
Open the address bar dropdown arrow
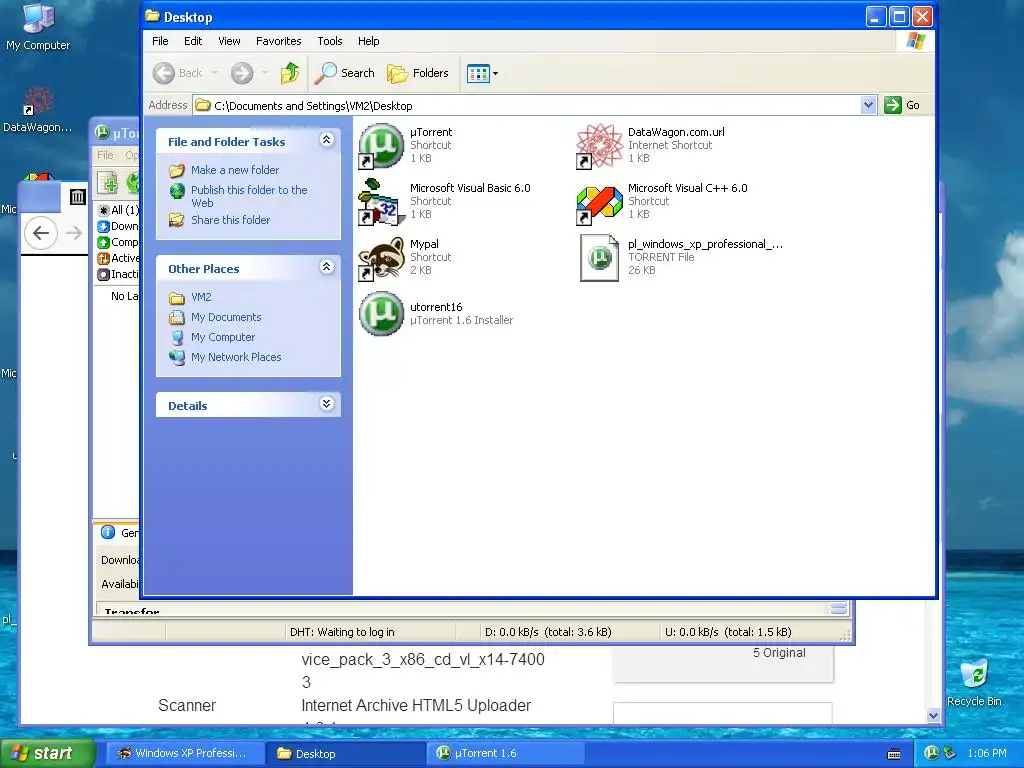(x=868, y=105)
